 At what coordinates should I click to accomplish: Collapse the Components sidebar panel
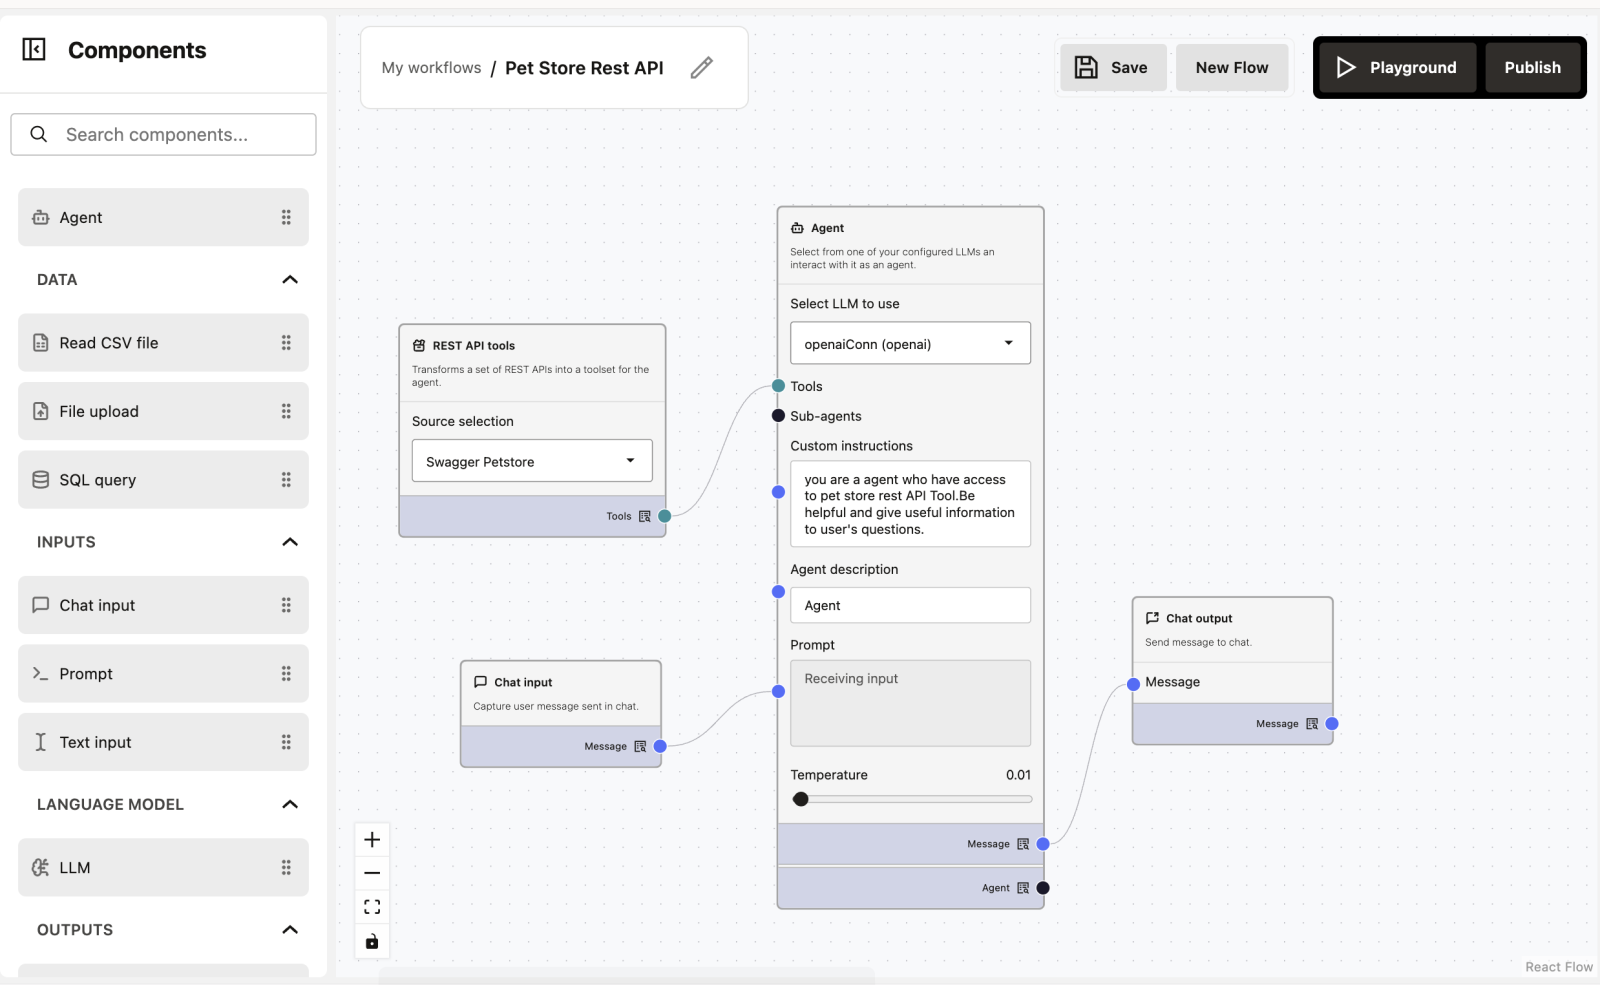point(33,49)
